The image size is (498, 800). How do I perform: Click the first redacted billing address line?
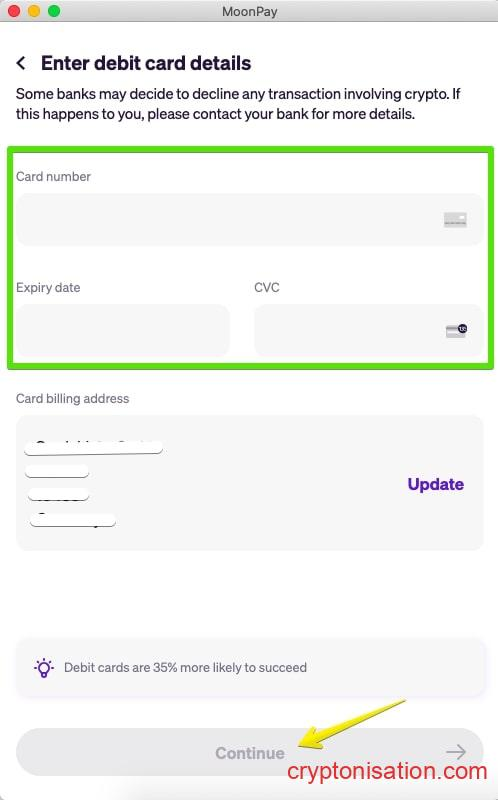(94, 447)
